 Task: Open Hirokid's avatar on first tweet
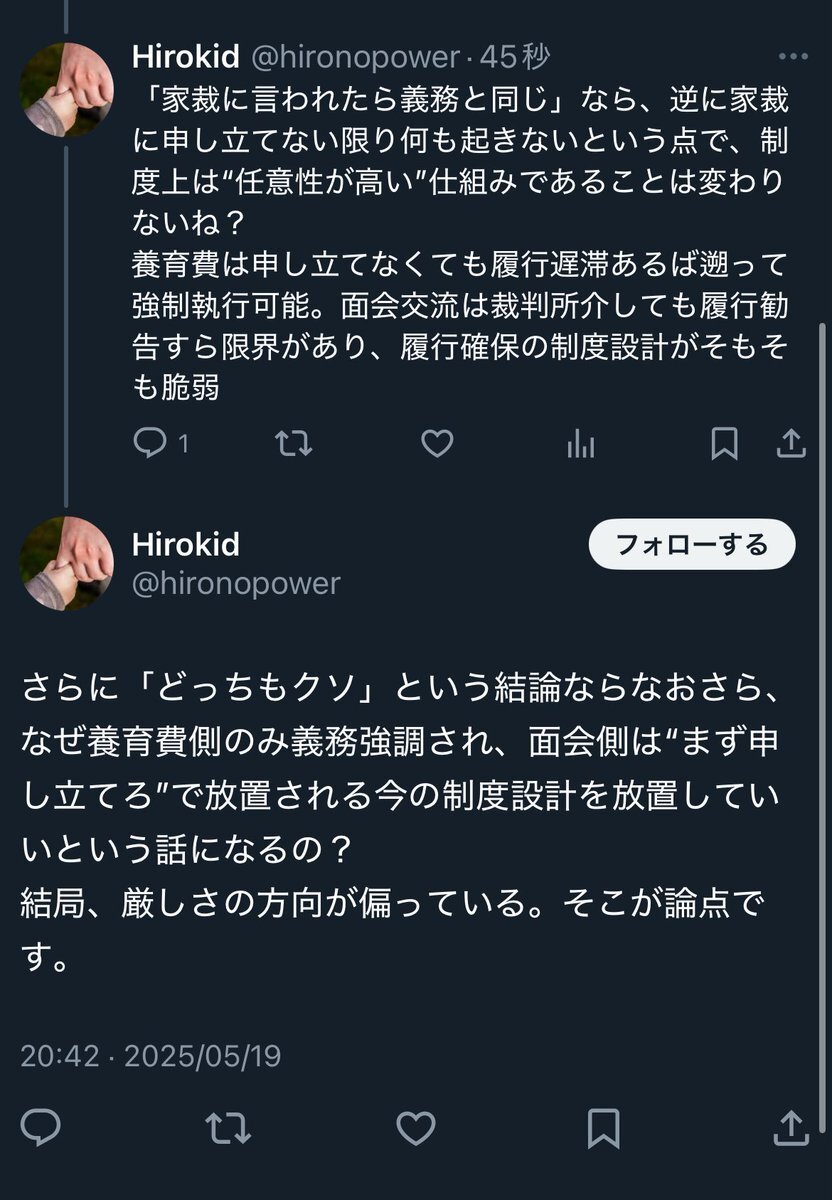point(67,89)
